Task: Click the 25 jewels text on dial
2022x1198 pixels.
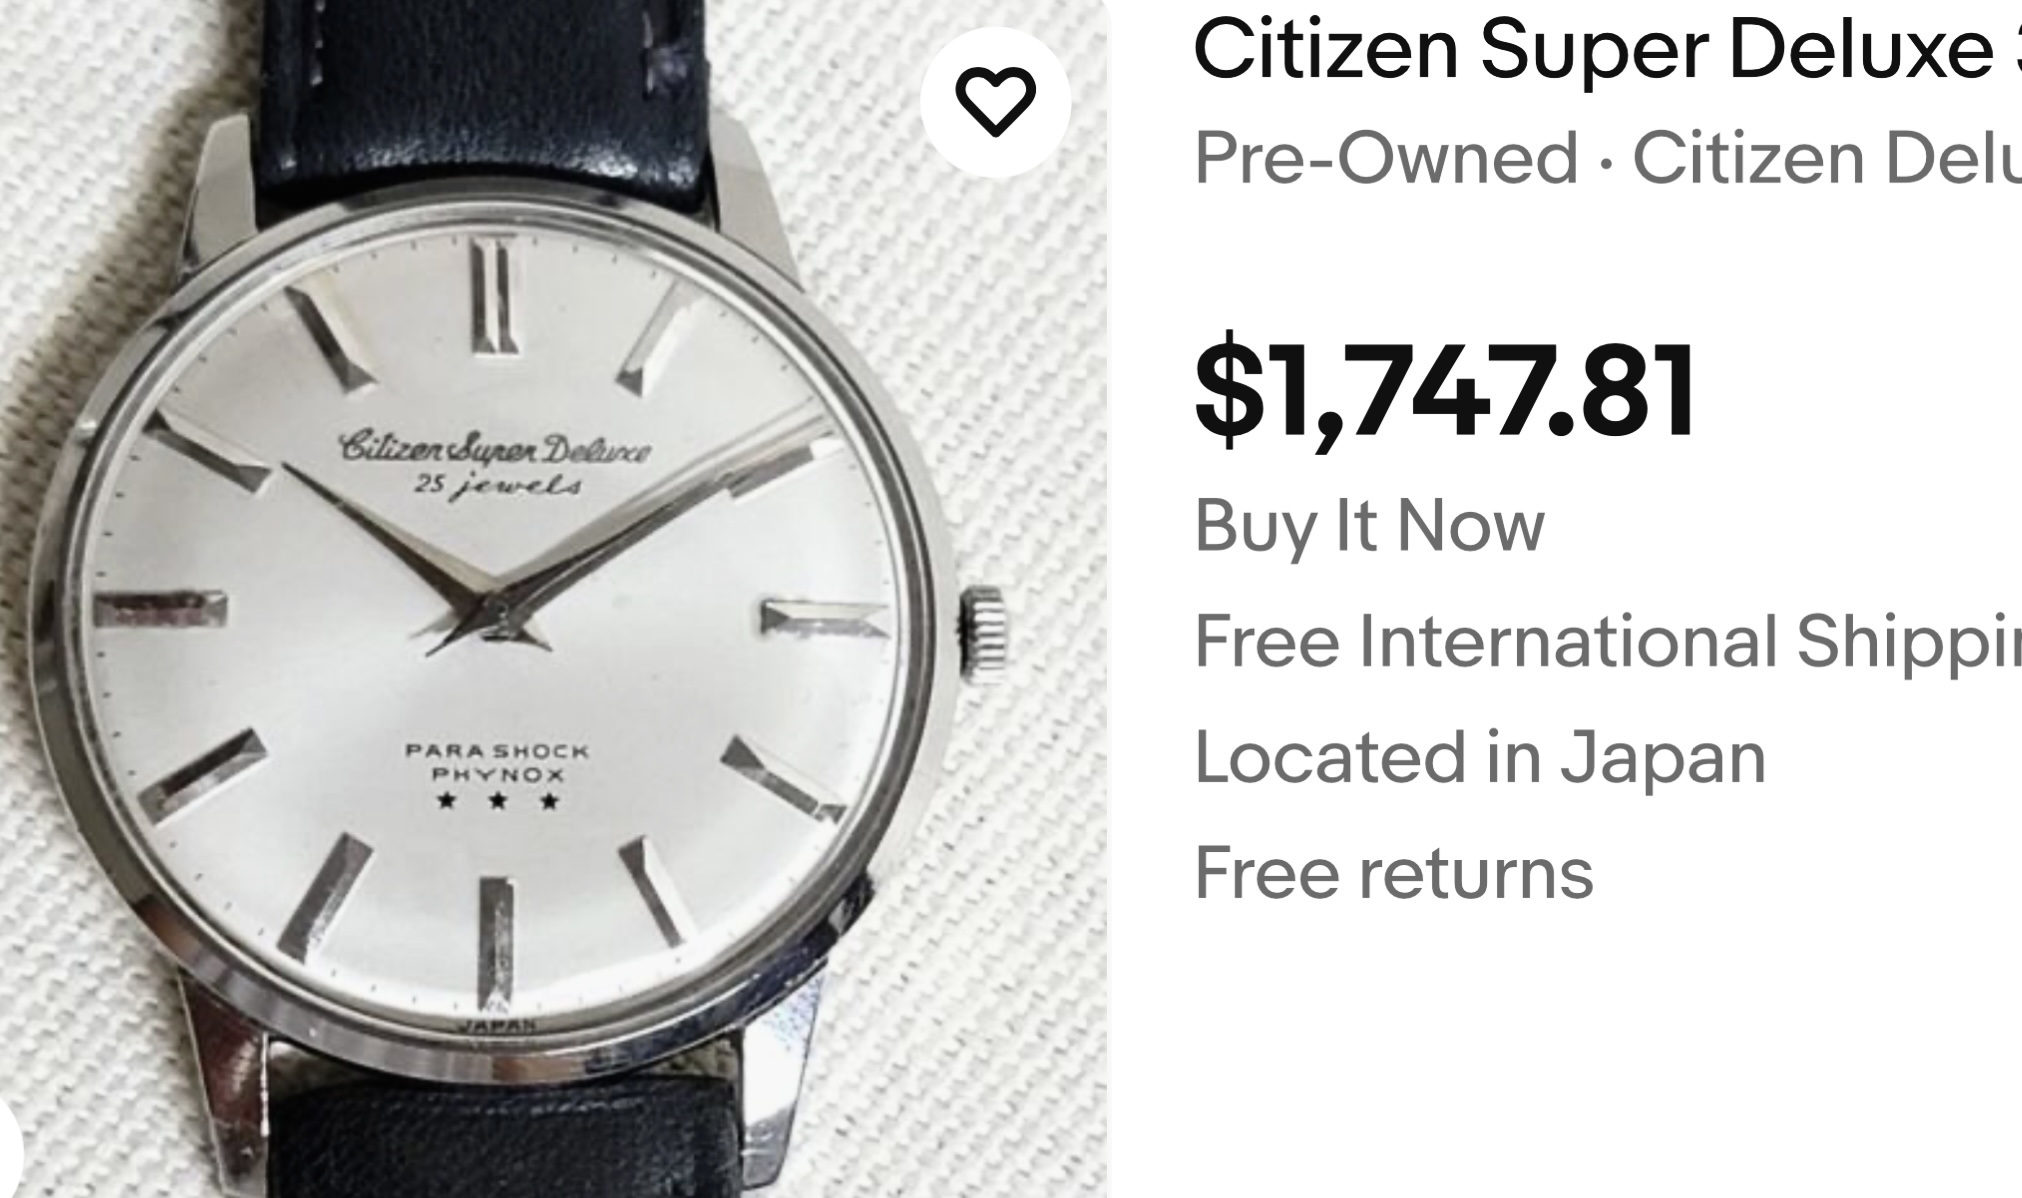Action: [497, 488]
